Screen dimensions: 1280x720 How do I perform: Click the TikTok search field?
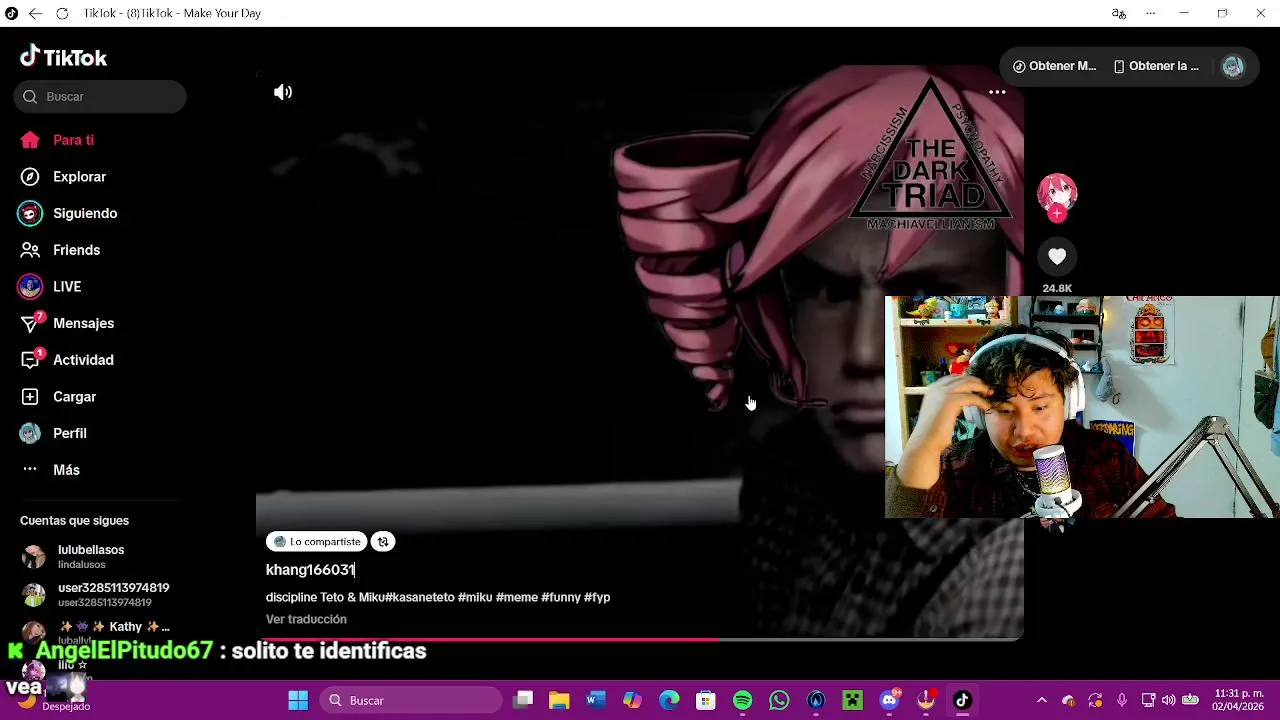100,96
